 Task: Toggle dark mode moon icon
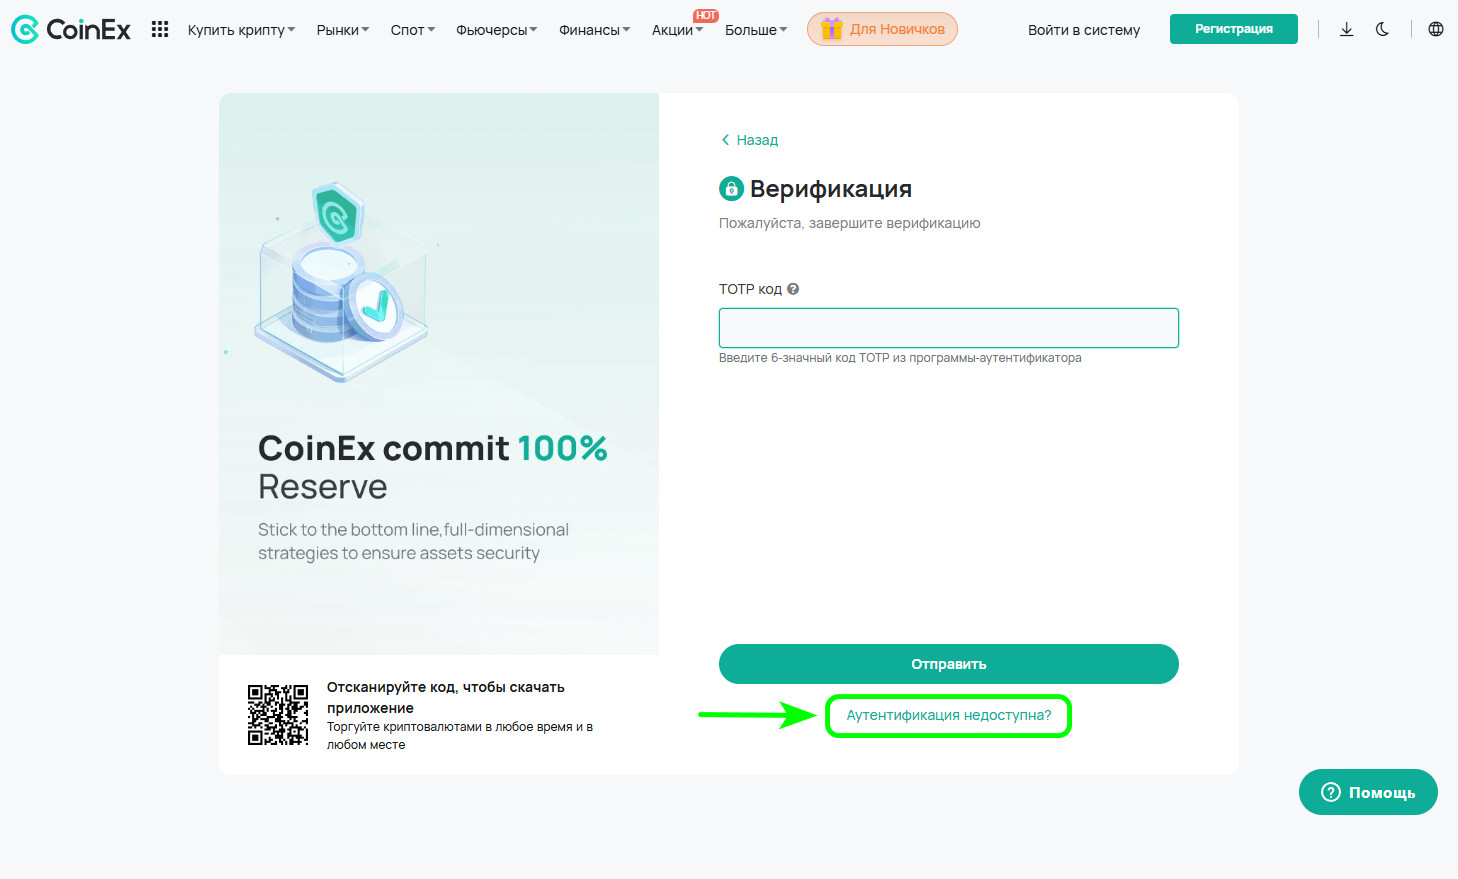click(x=1382, y=29)
